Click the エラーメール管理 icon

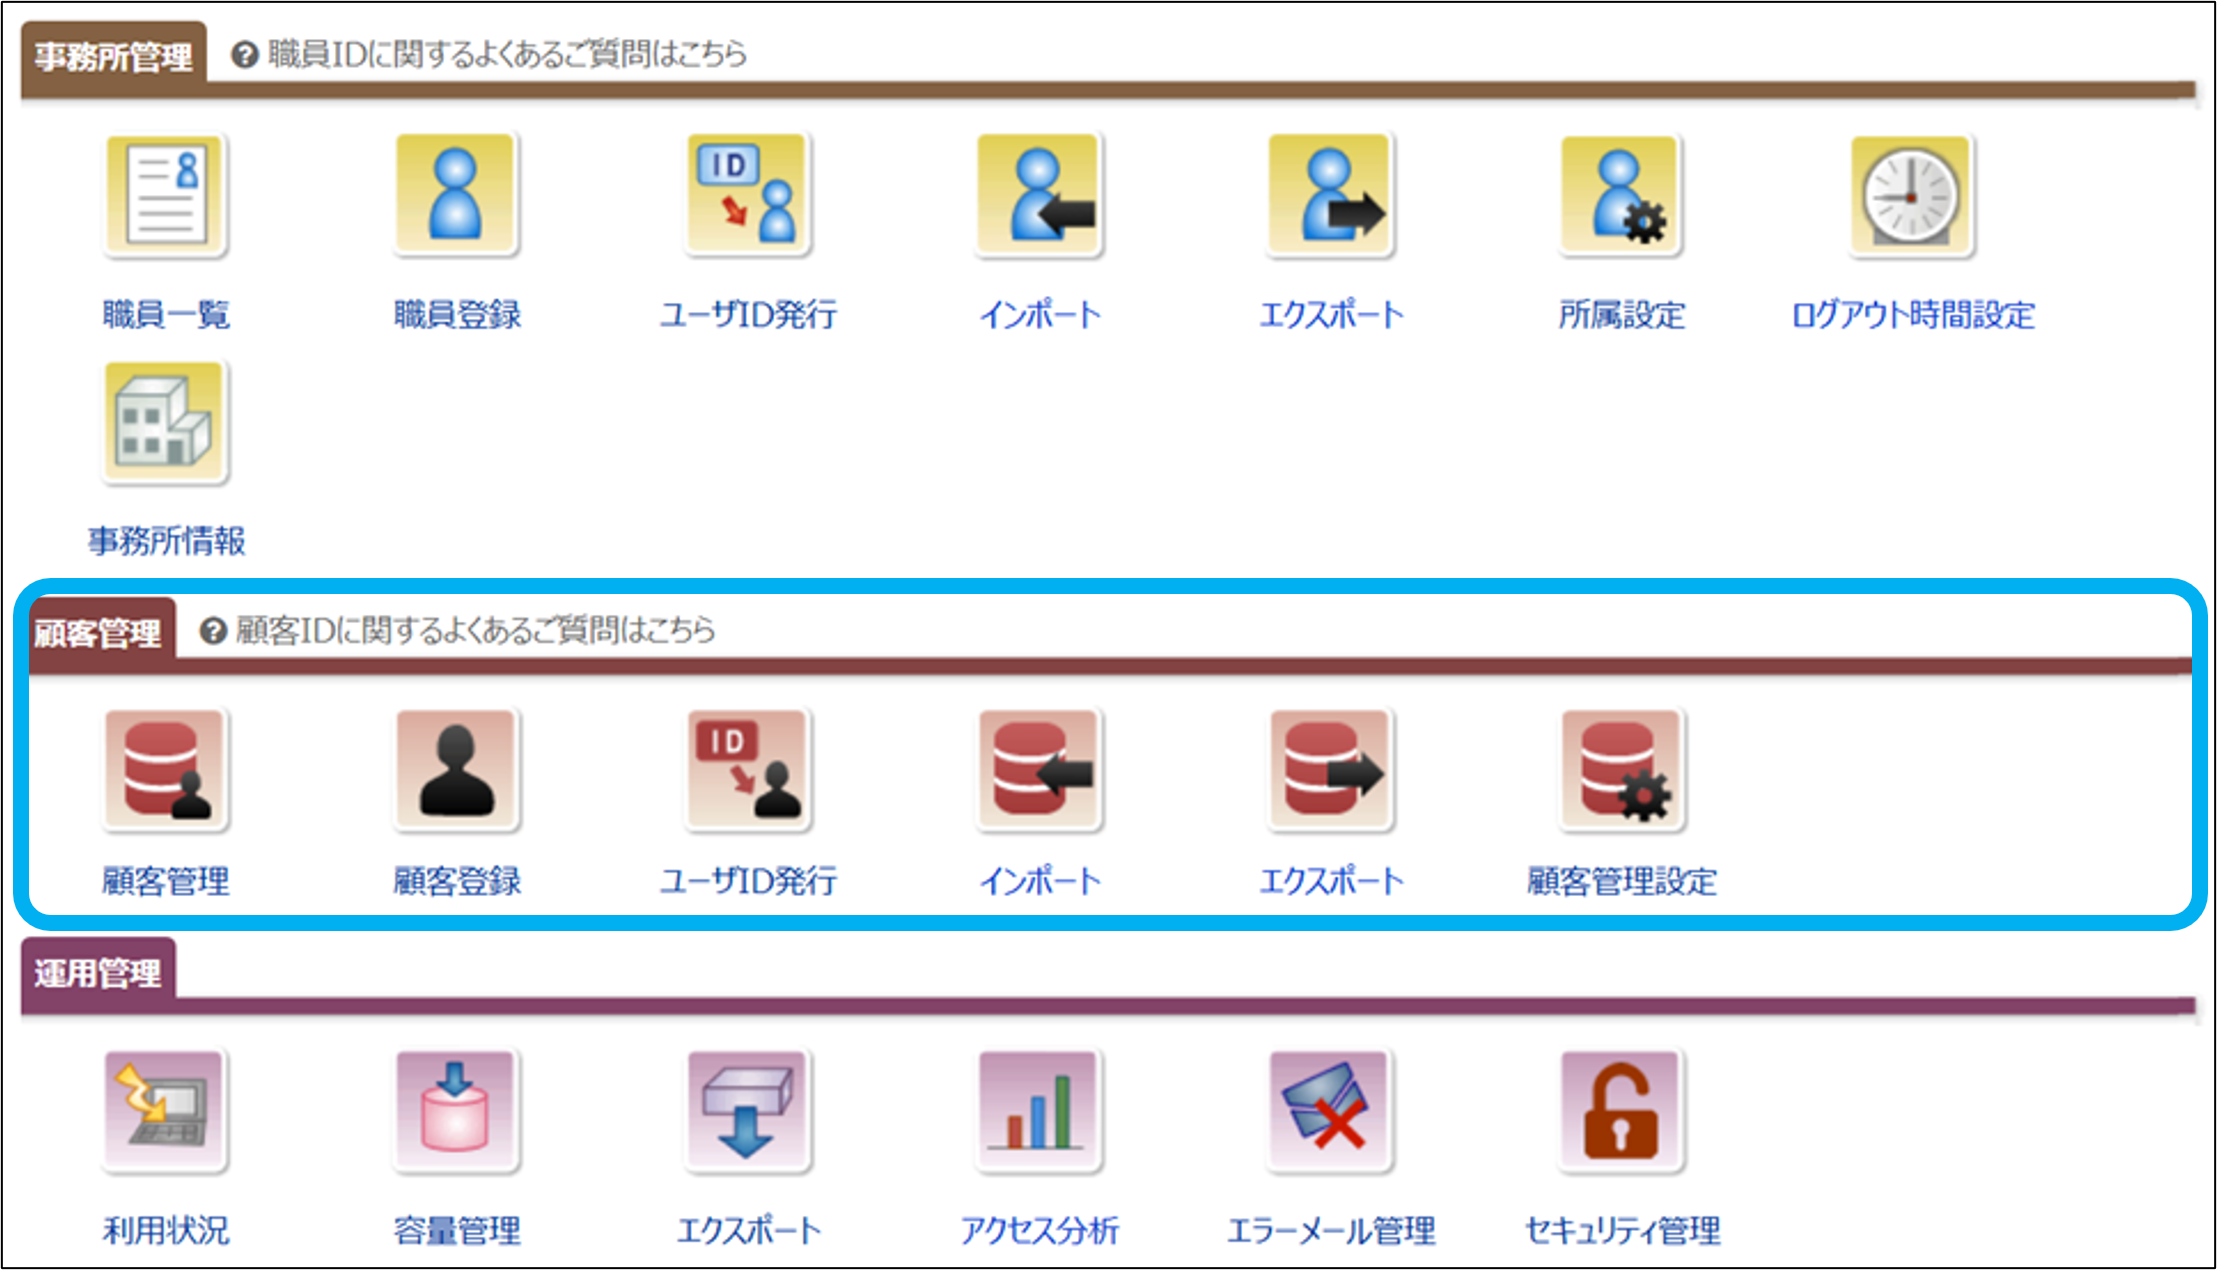(1330, 1110)
